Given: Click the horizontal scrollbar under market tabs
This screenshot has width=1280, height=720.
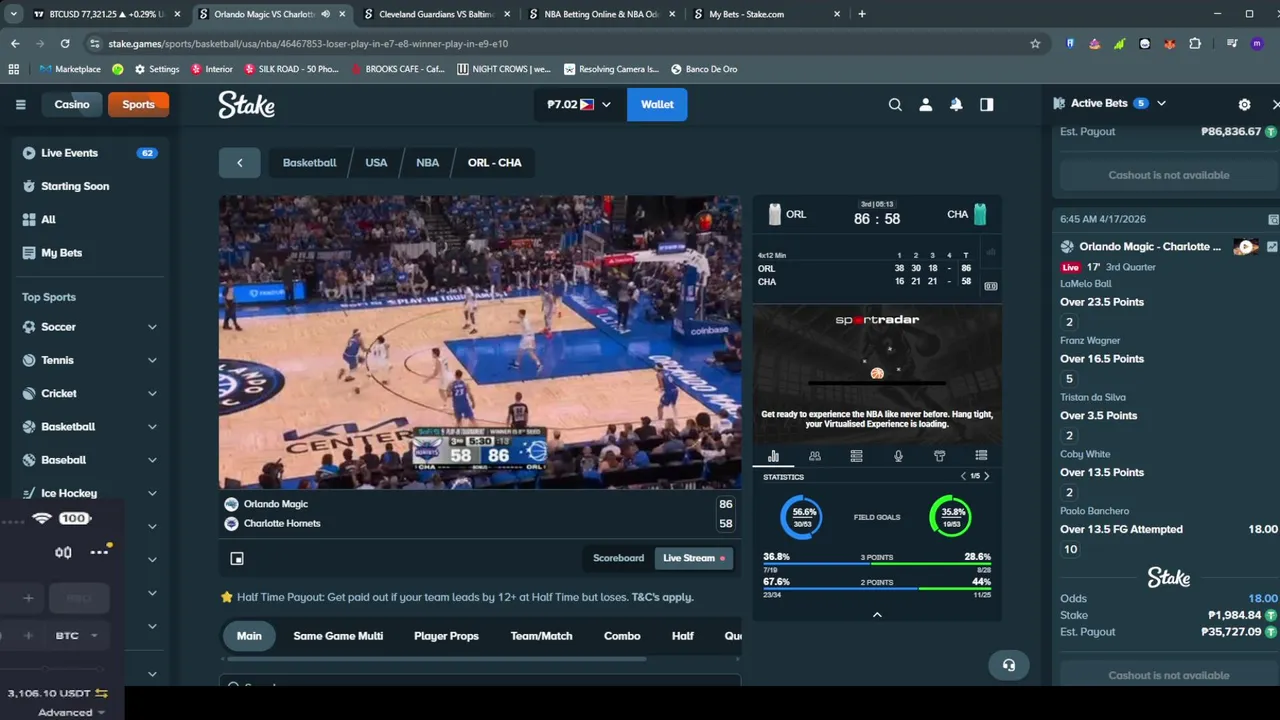Looking at the screenshot, I should coord(436,659).
